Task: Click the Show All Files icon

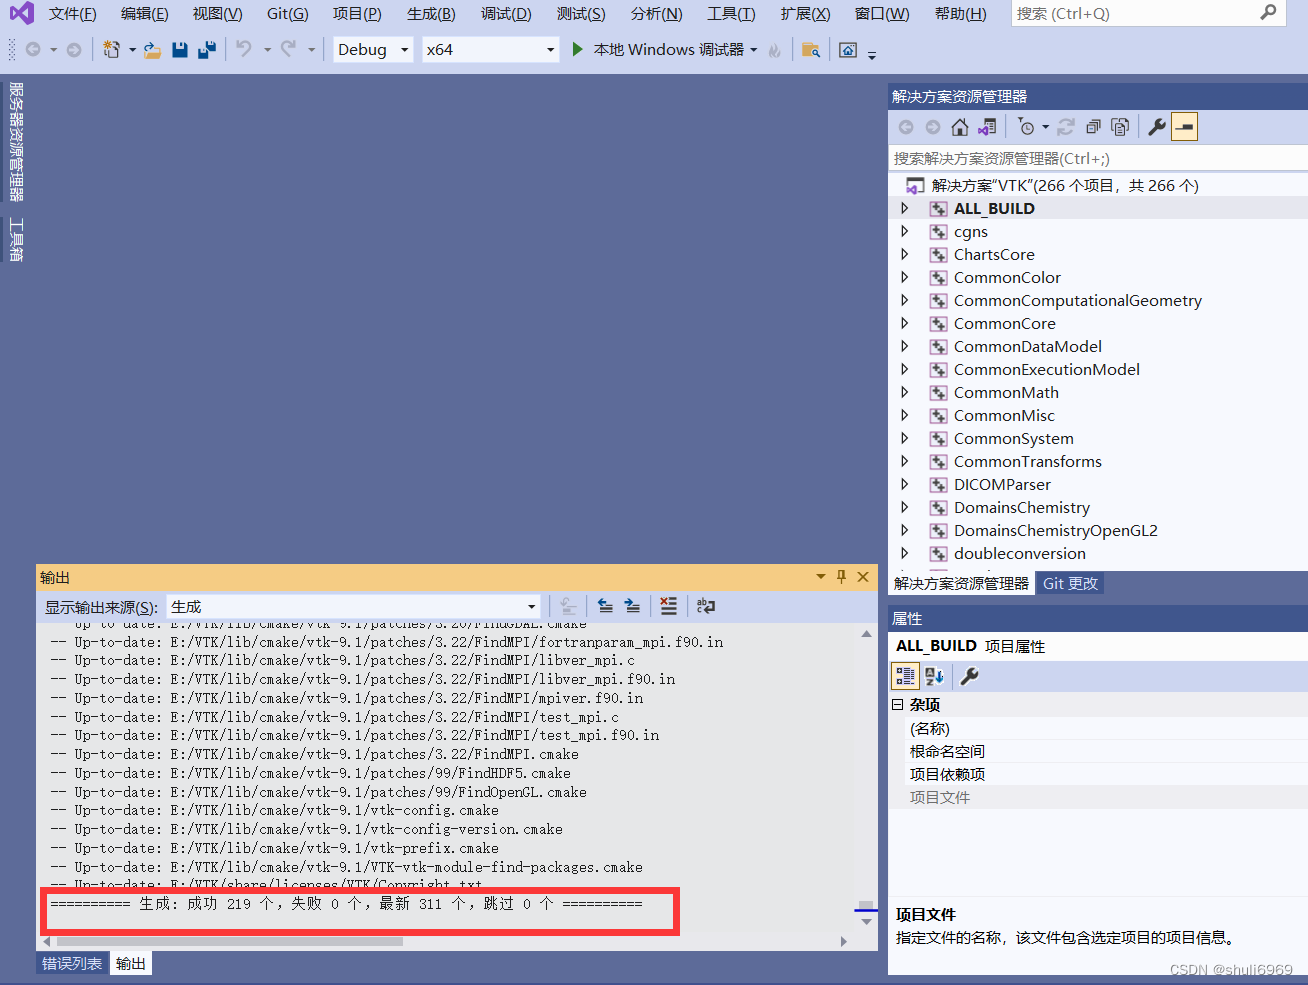Action: coord(1120,127)
